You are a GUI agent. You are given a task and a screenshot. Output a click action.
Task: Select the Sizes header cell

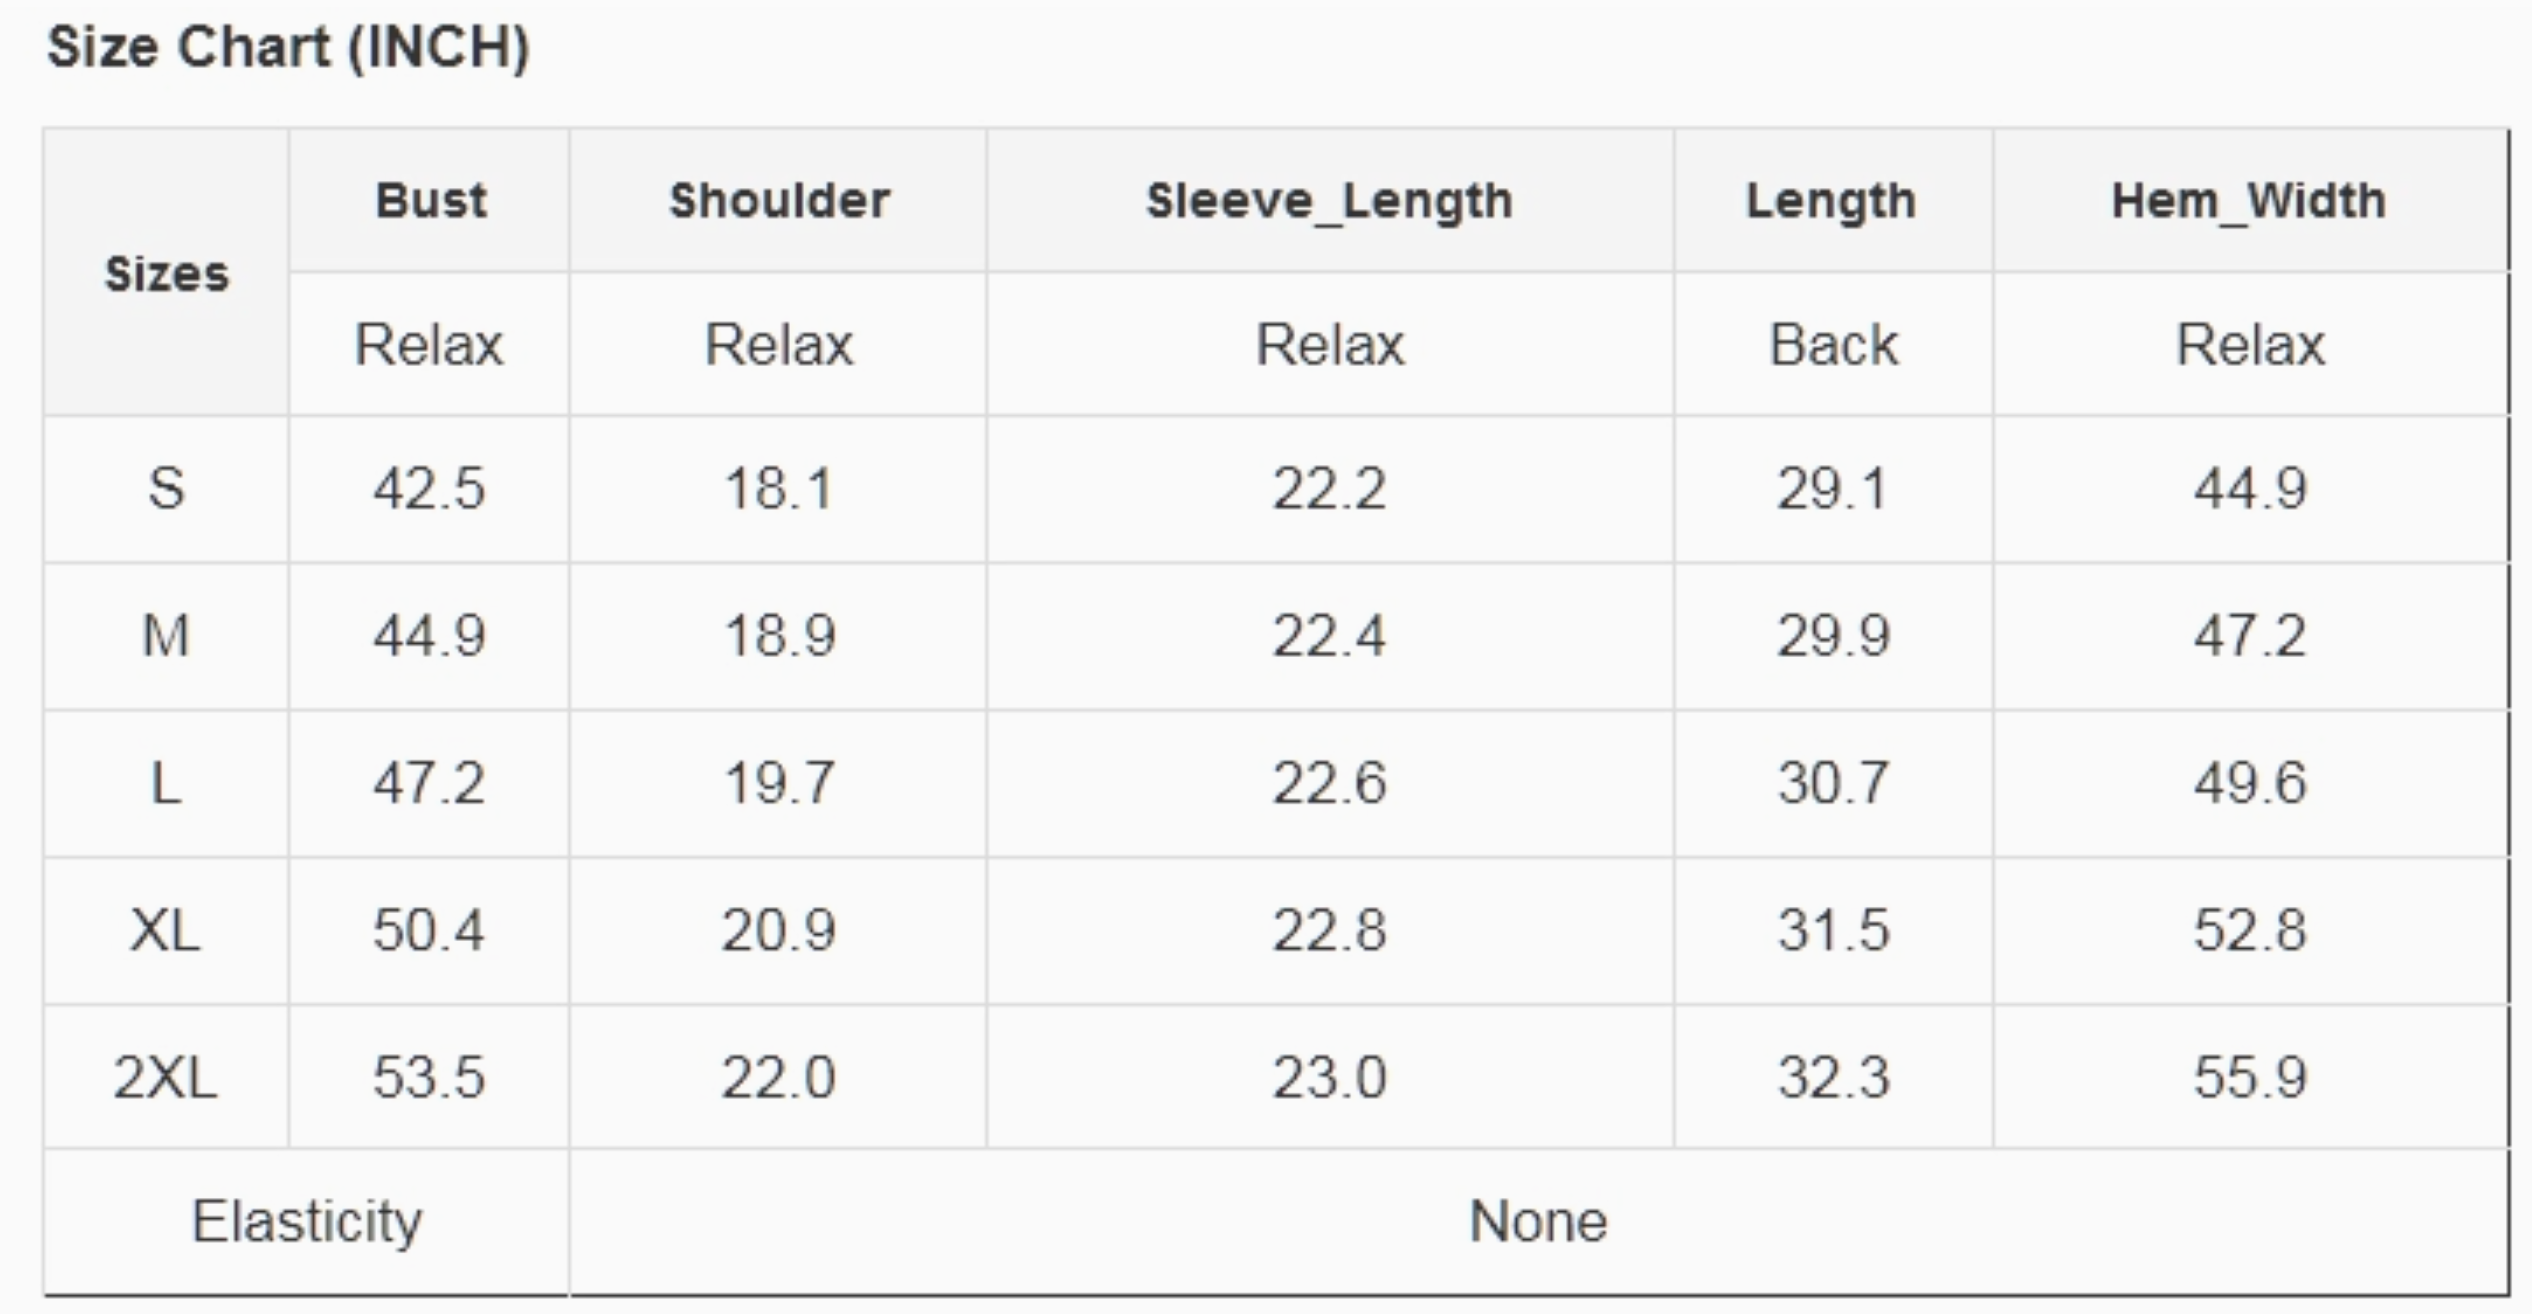166,274
